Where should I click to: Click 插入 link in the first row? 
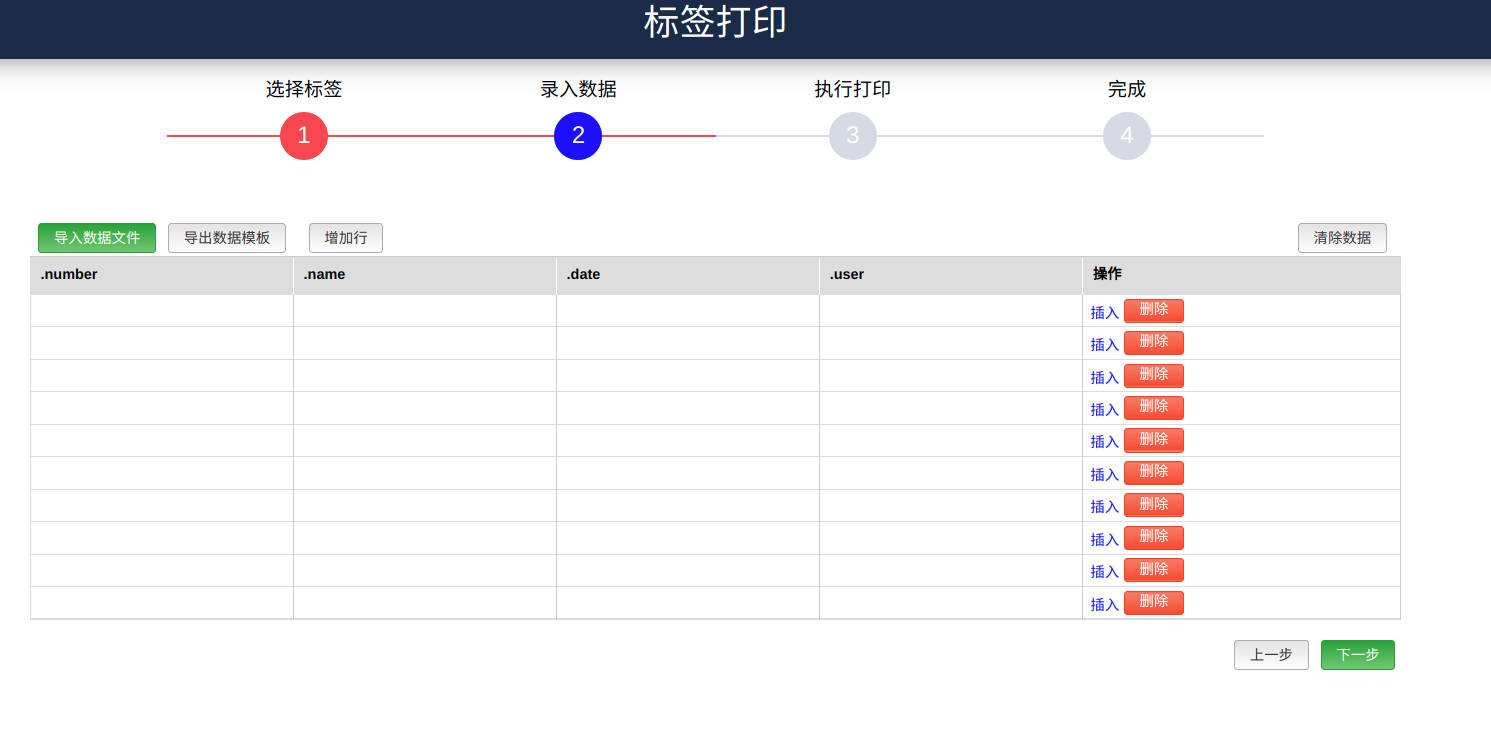[x=1104, y=312]
